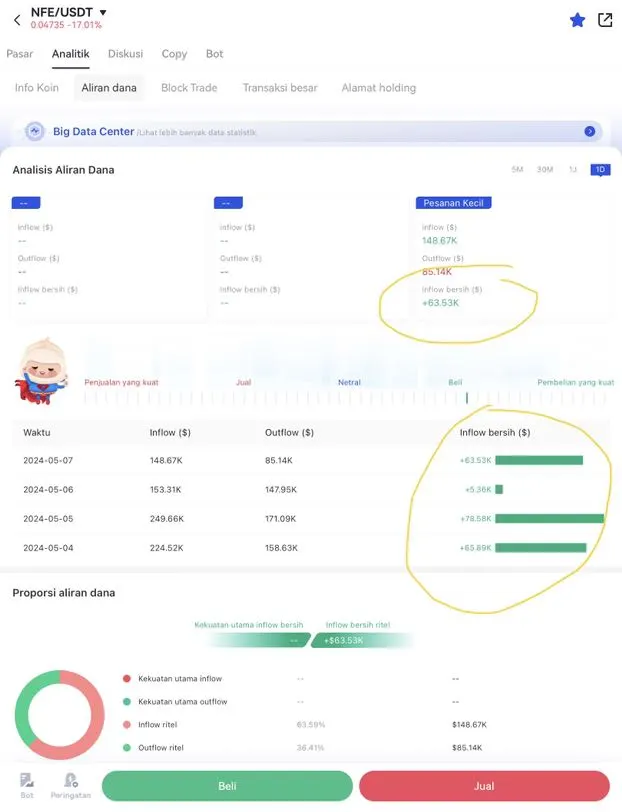Select the 2024-05-04 row date
The height and width of the screenshot is (812, 622).
coord(48,547)
